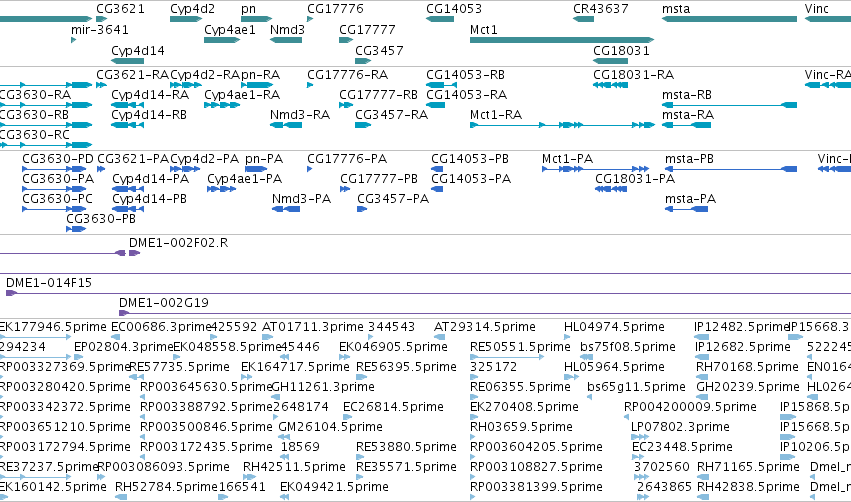This screenshot has height=502, width=851.
Task: Click protein CG3630-PD
Action: (58, 158)
